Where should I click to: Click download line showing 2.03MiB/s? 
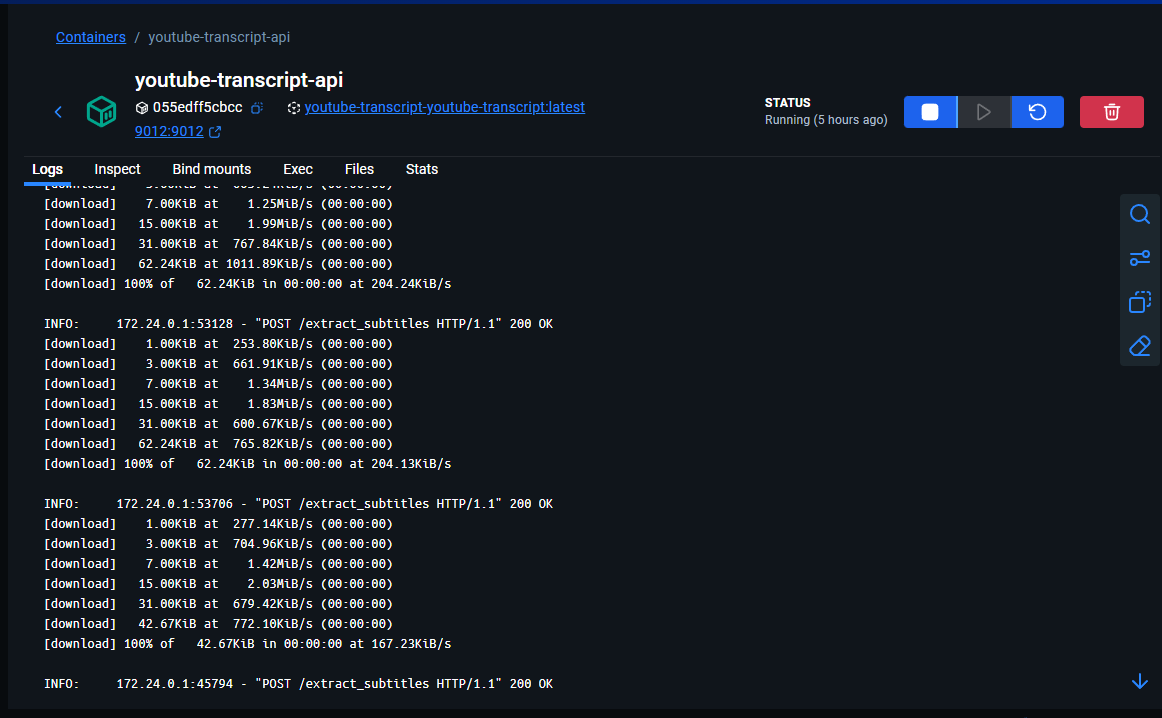(218, 584)
